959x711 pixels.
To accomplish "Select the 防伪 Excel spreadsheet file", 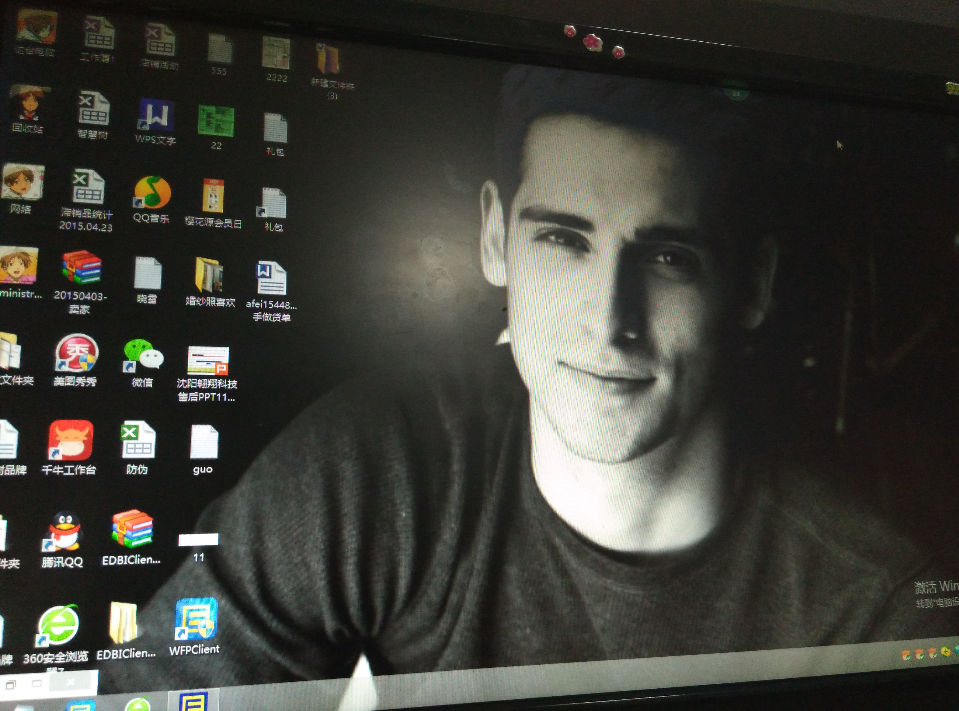I will 137,440.
